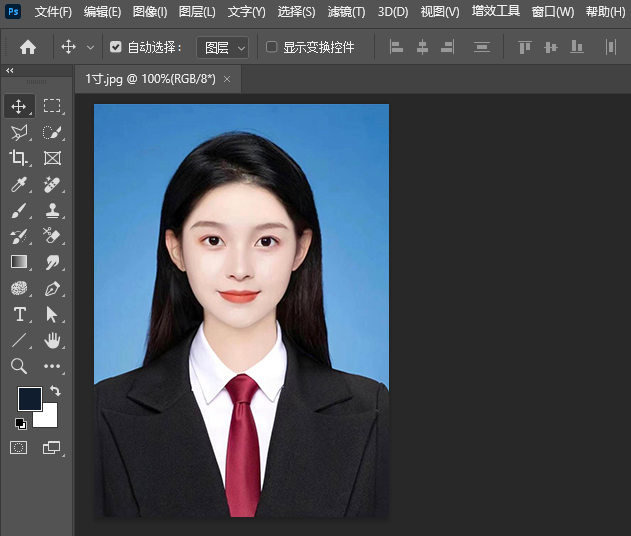Open the 视图(V) menu
Image resolution: width=631 pixels, height=536 pixels.
pos(440,12)
